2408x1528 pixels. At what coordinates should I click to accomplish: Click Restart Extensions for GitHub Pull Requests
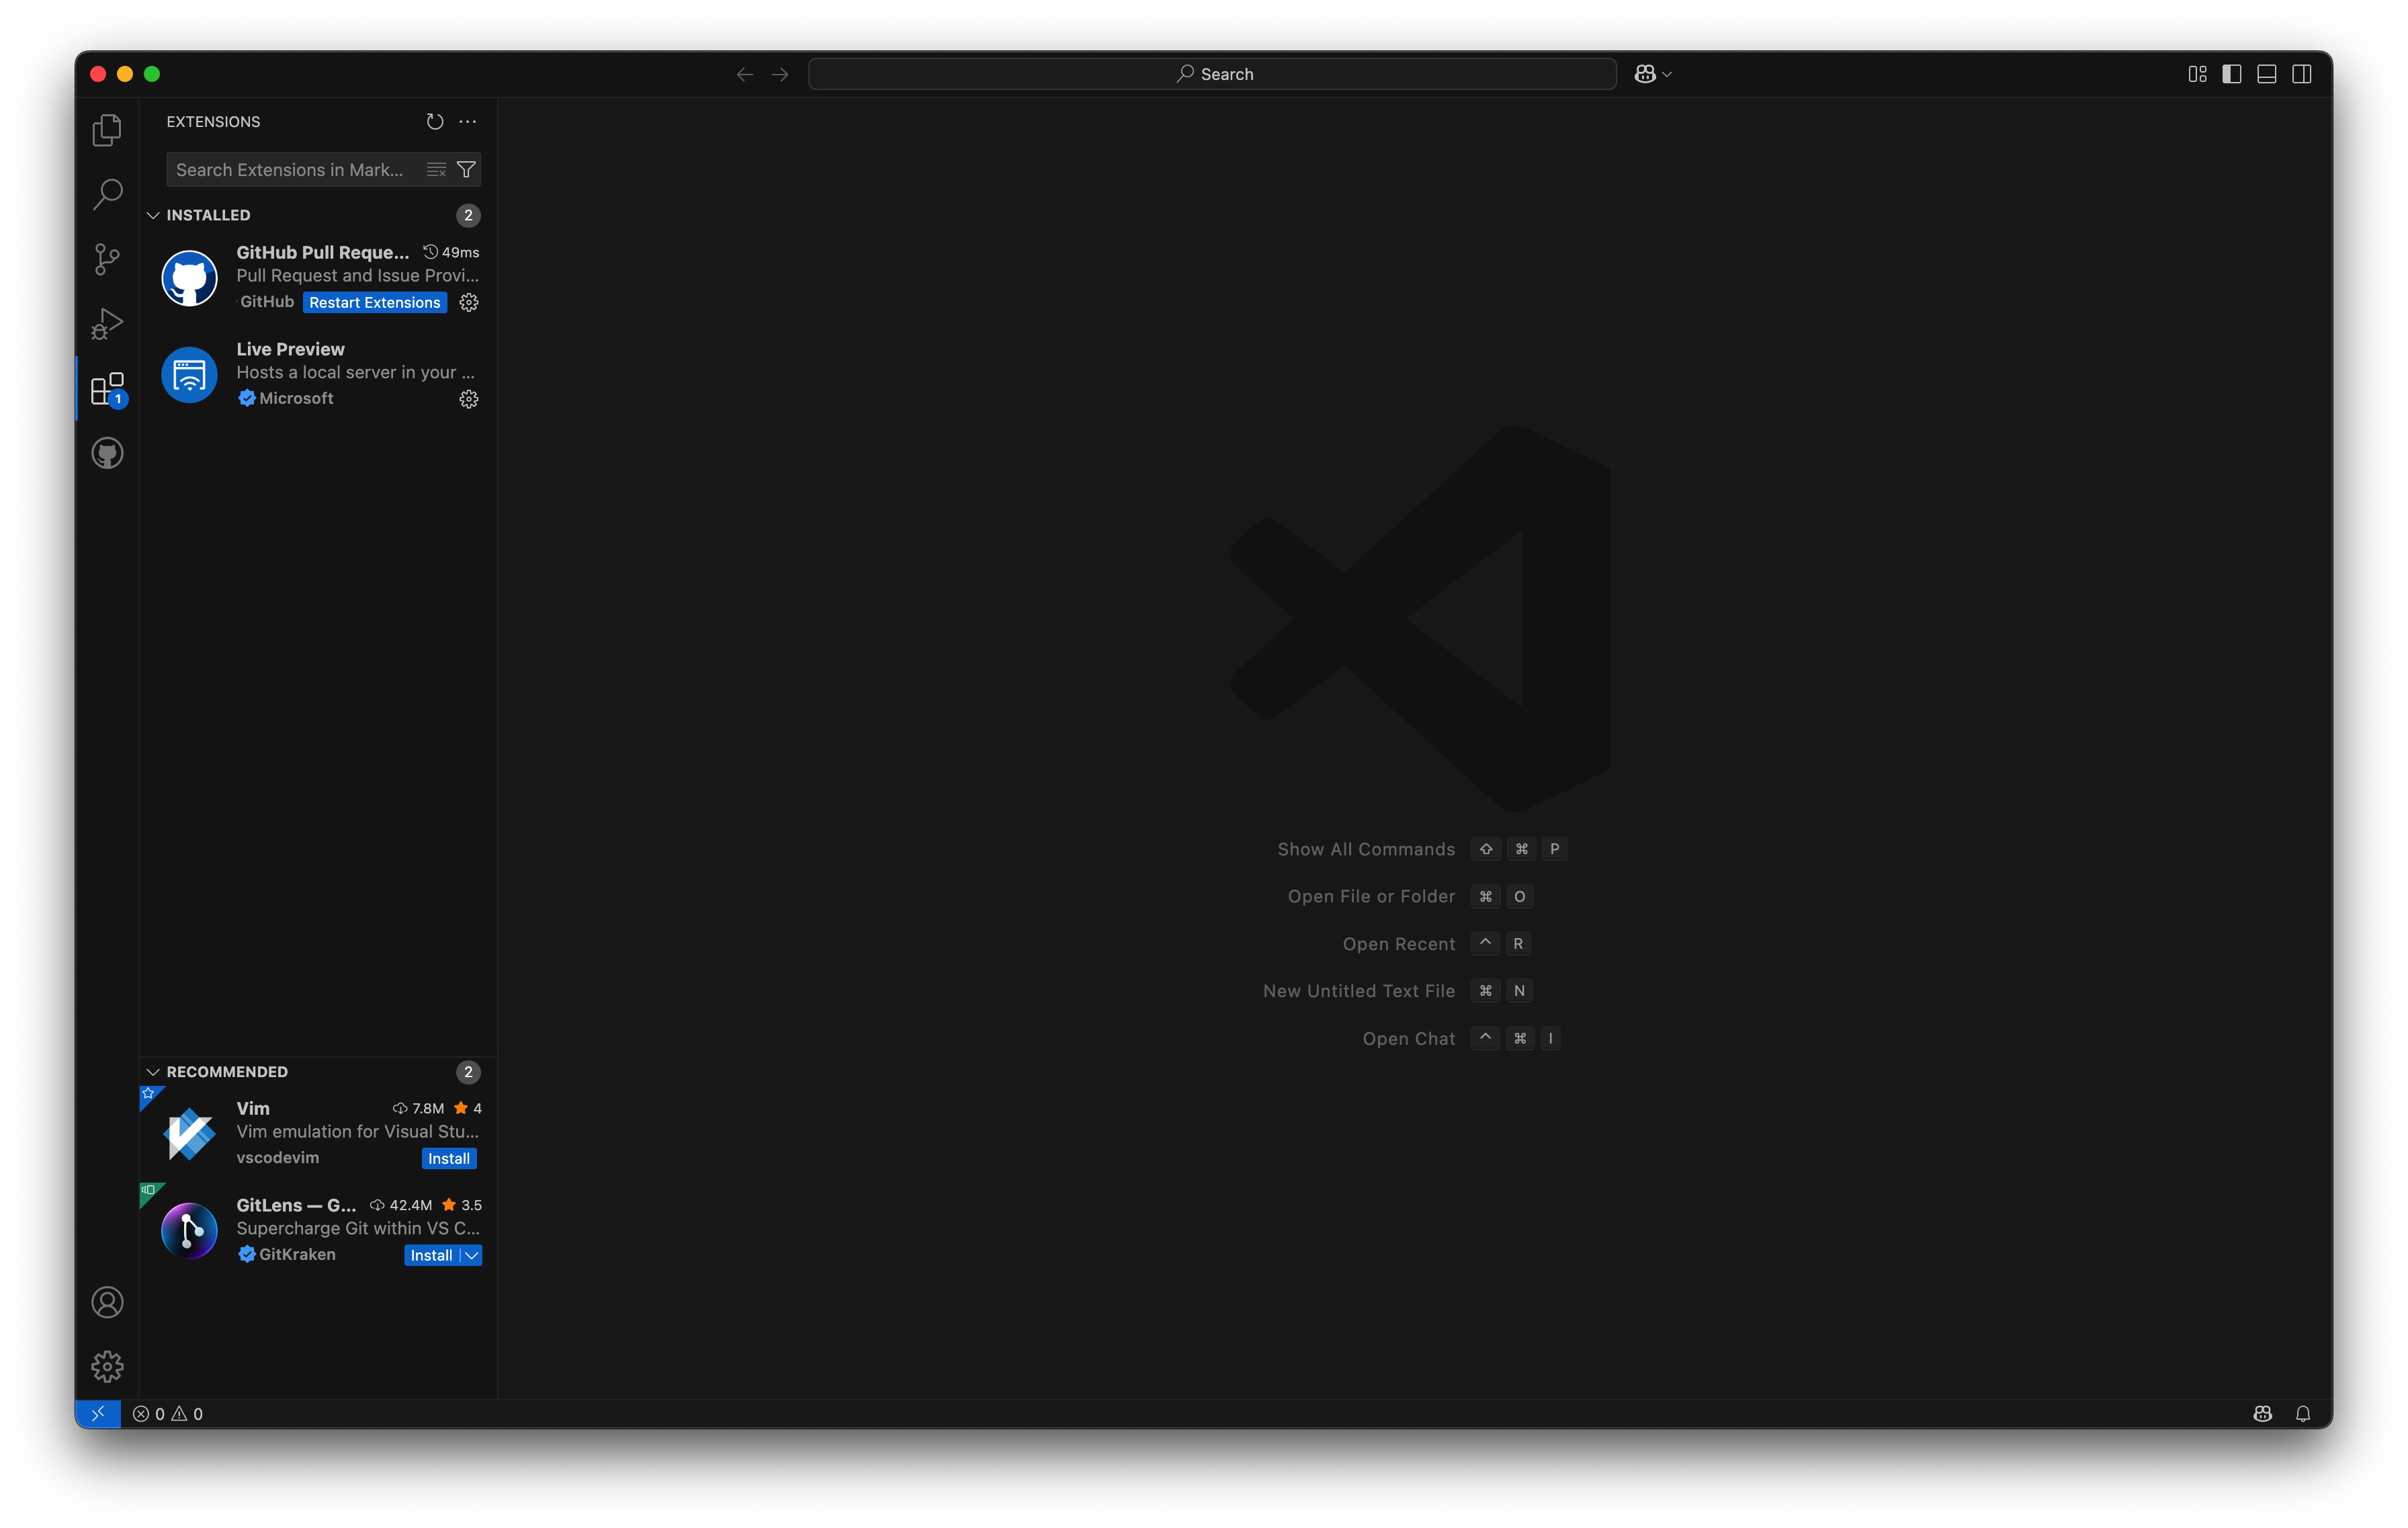[x=374, y=302]
